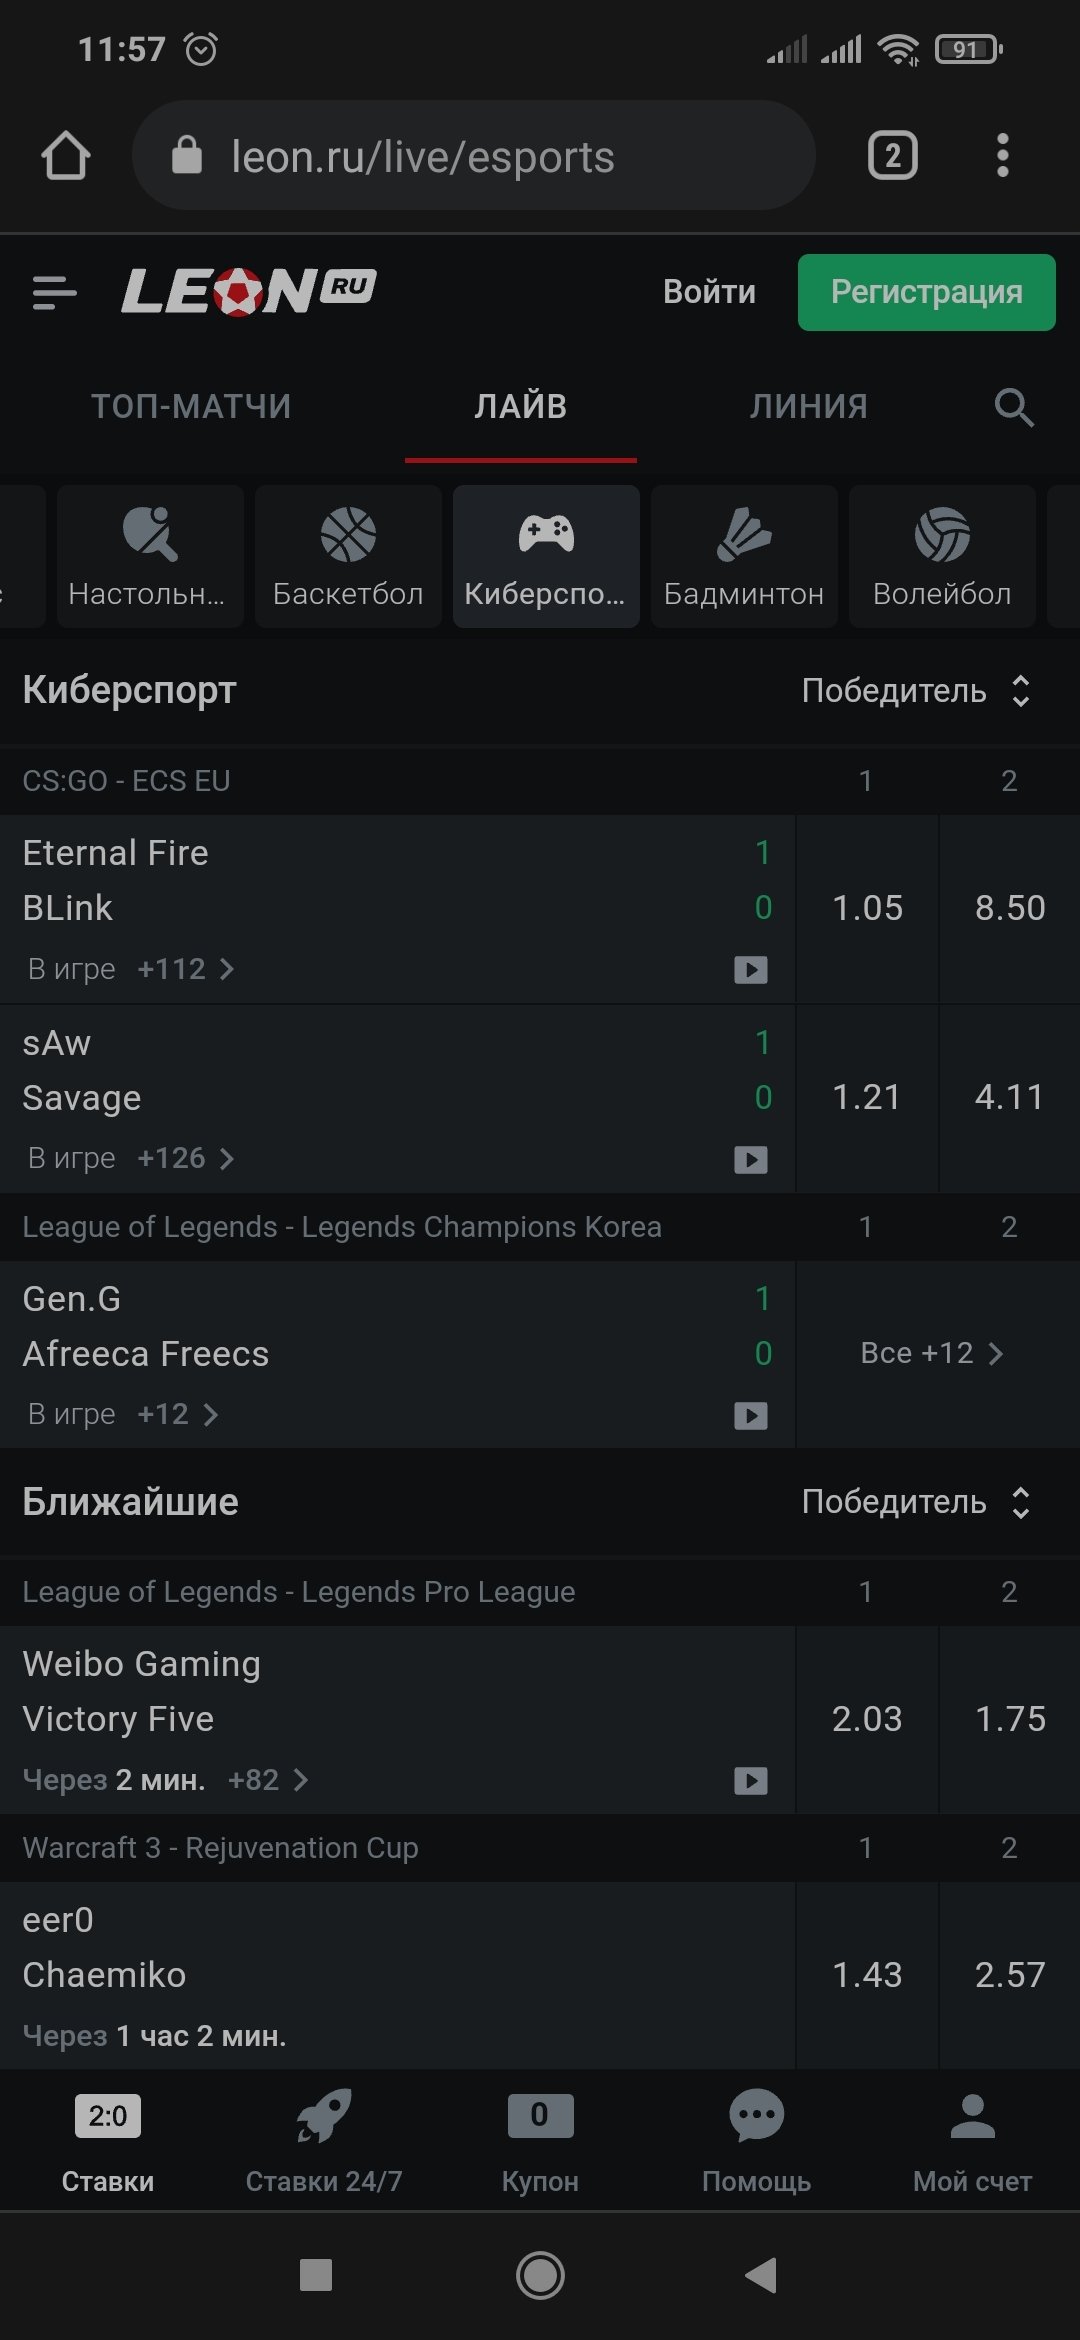The image size is (1080, 2340).
Task: Tap the Войти login link
Action: pos(709,292)
